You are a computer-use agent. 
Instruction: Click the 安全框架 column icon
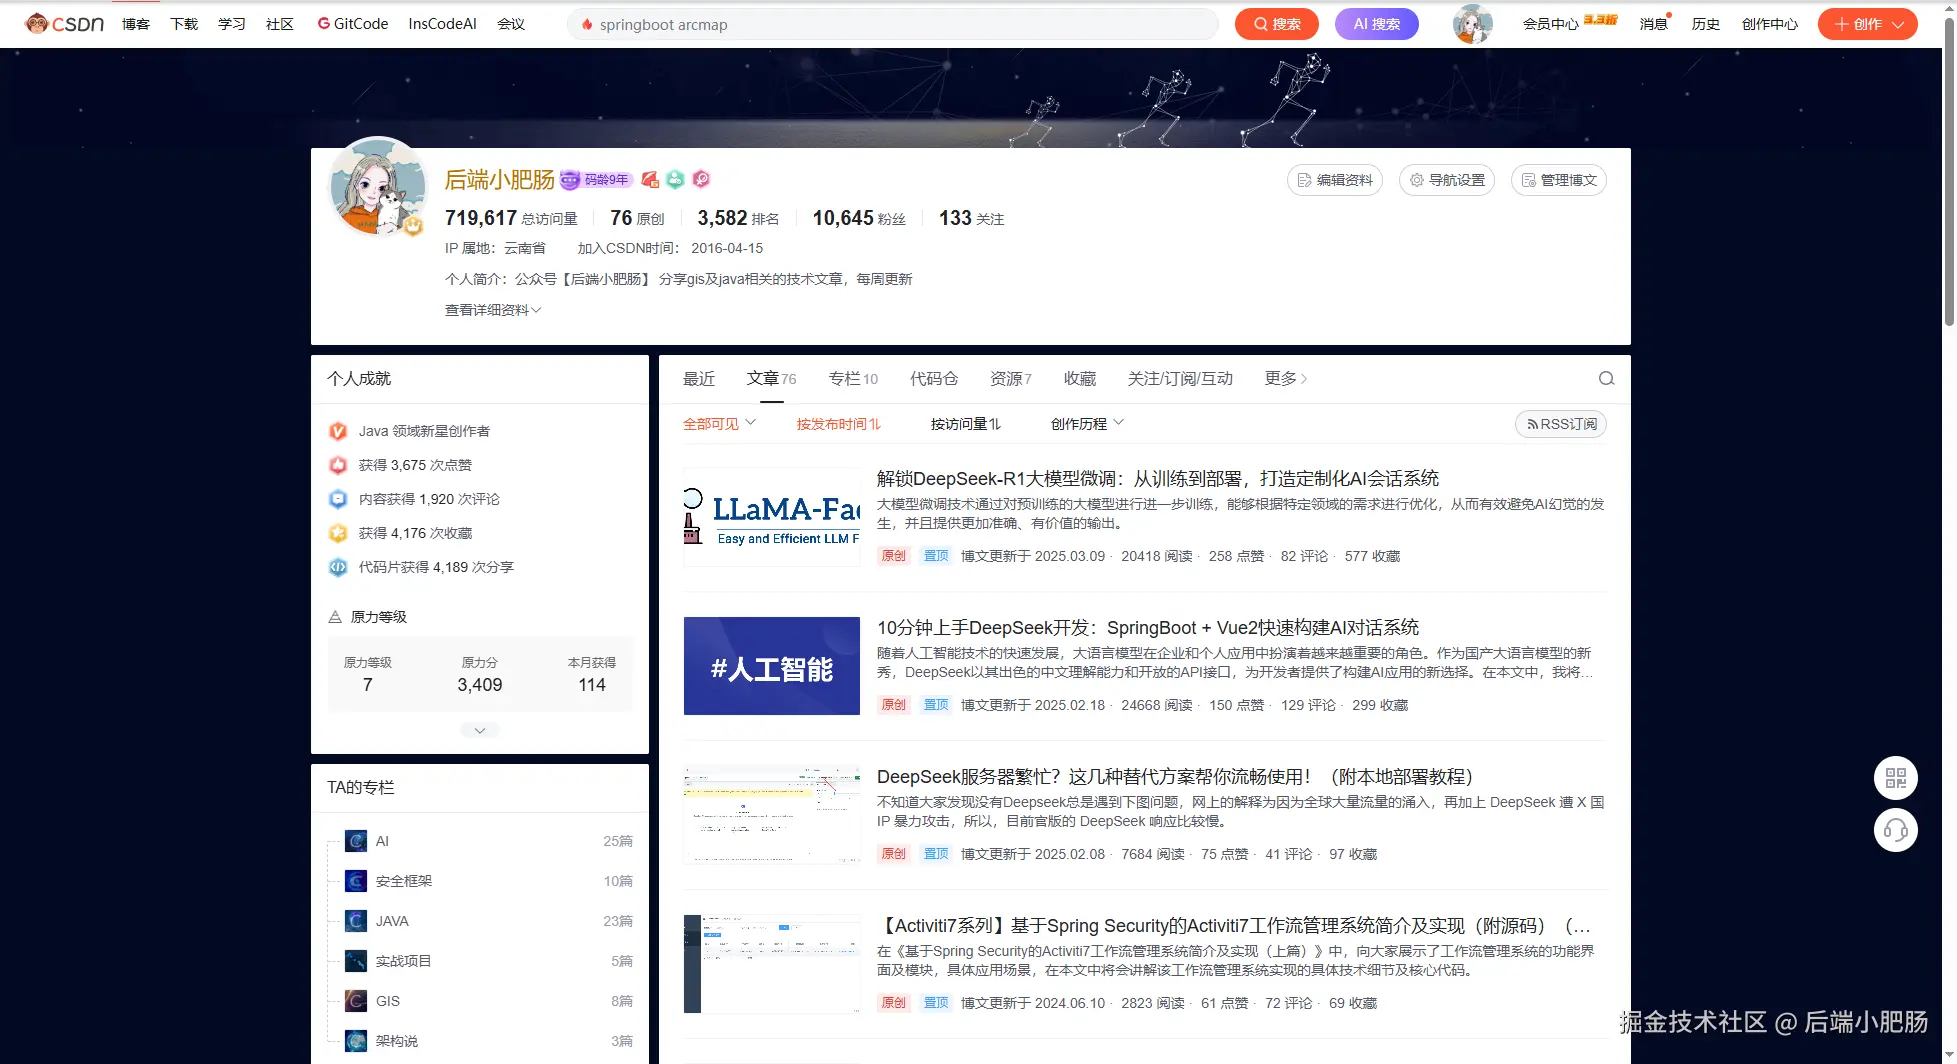click(356, 881)
